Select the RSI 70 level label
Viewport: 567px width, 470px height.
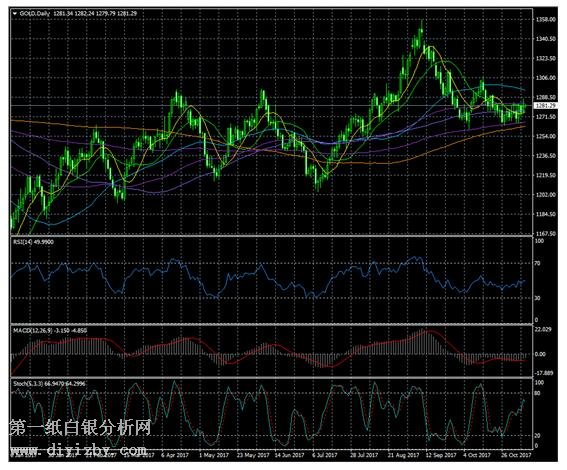(x=537, y=263)
